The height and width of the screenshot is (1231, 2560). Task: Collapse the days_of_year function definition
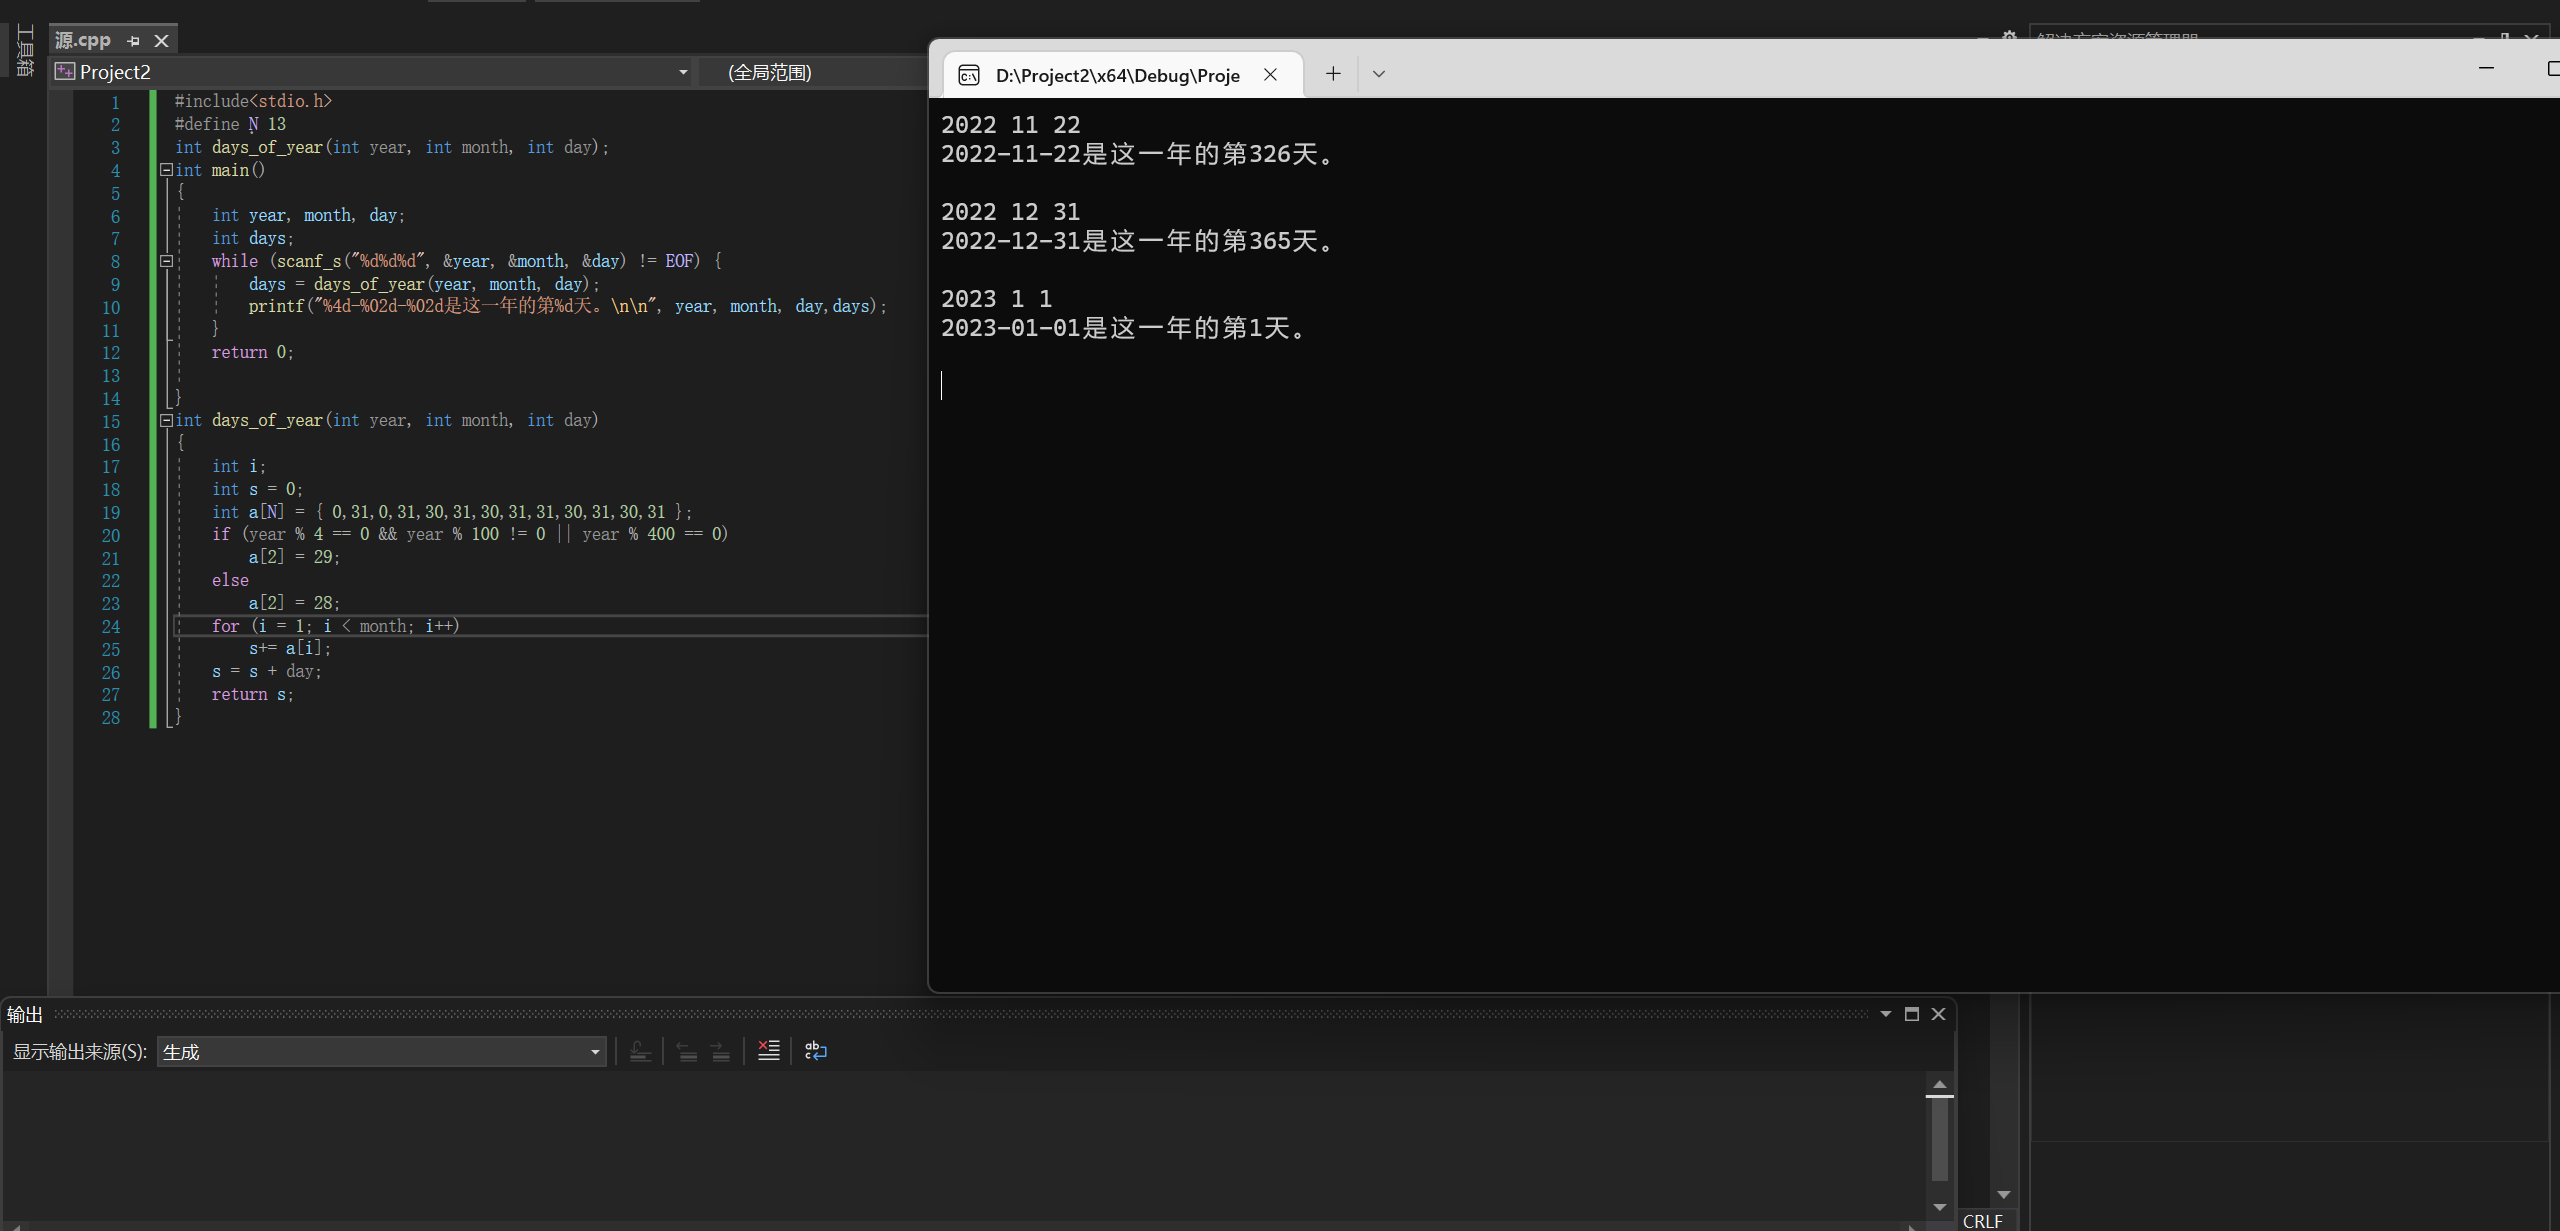167,420
